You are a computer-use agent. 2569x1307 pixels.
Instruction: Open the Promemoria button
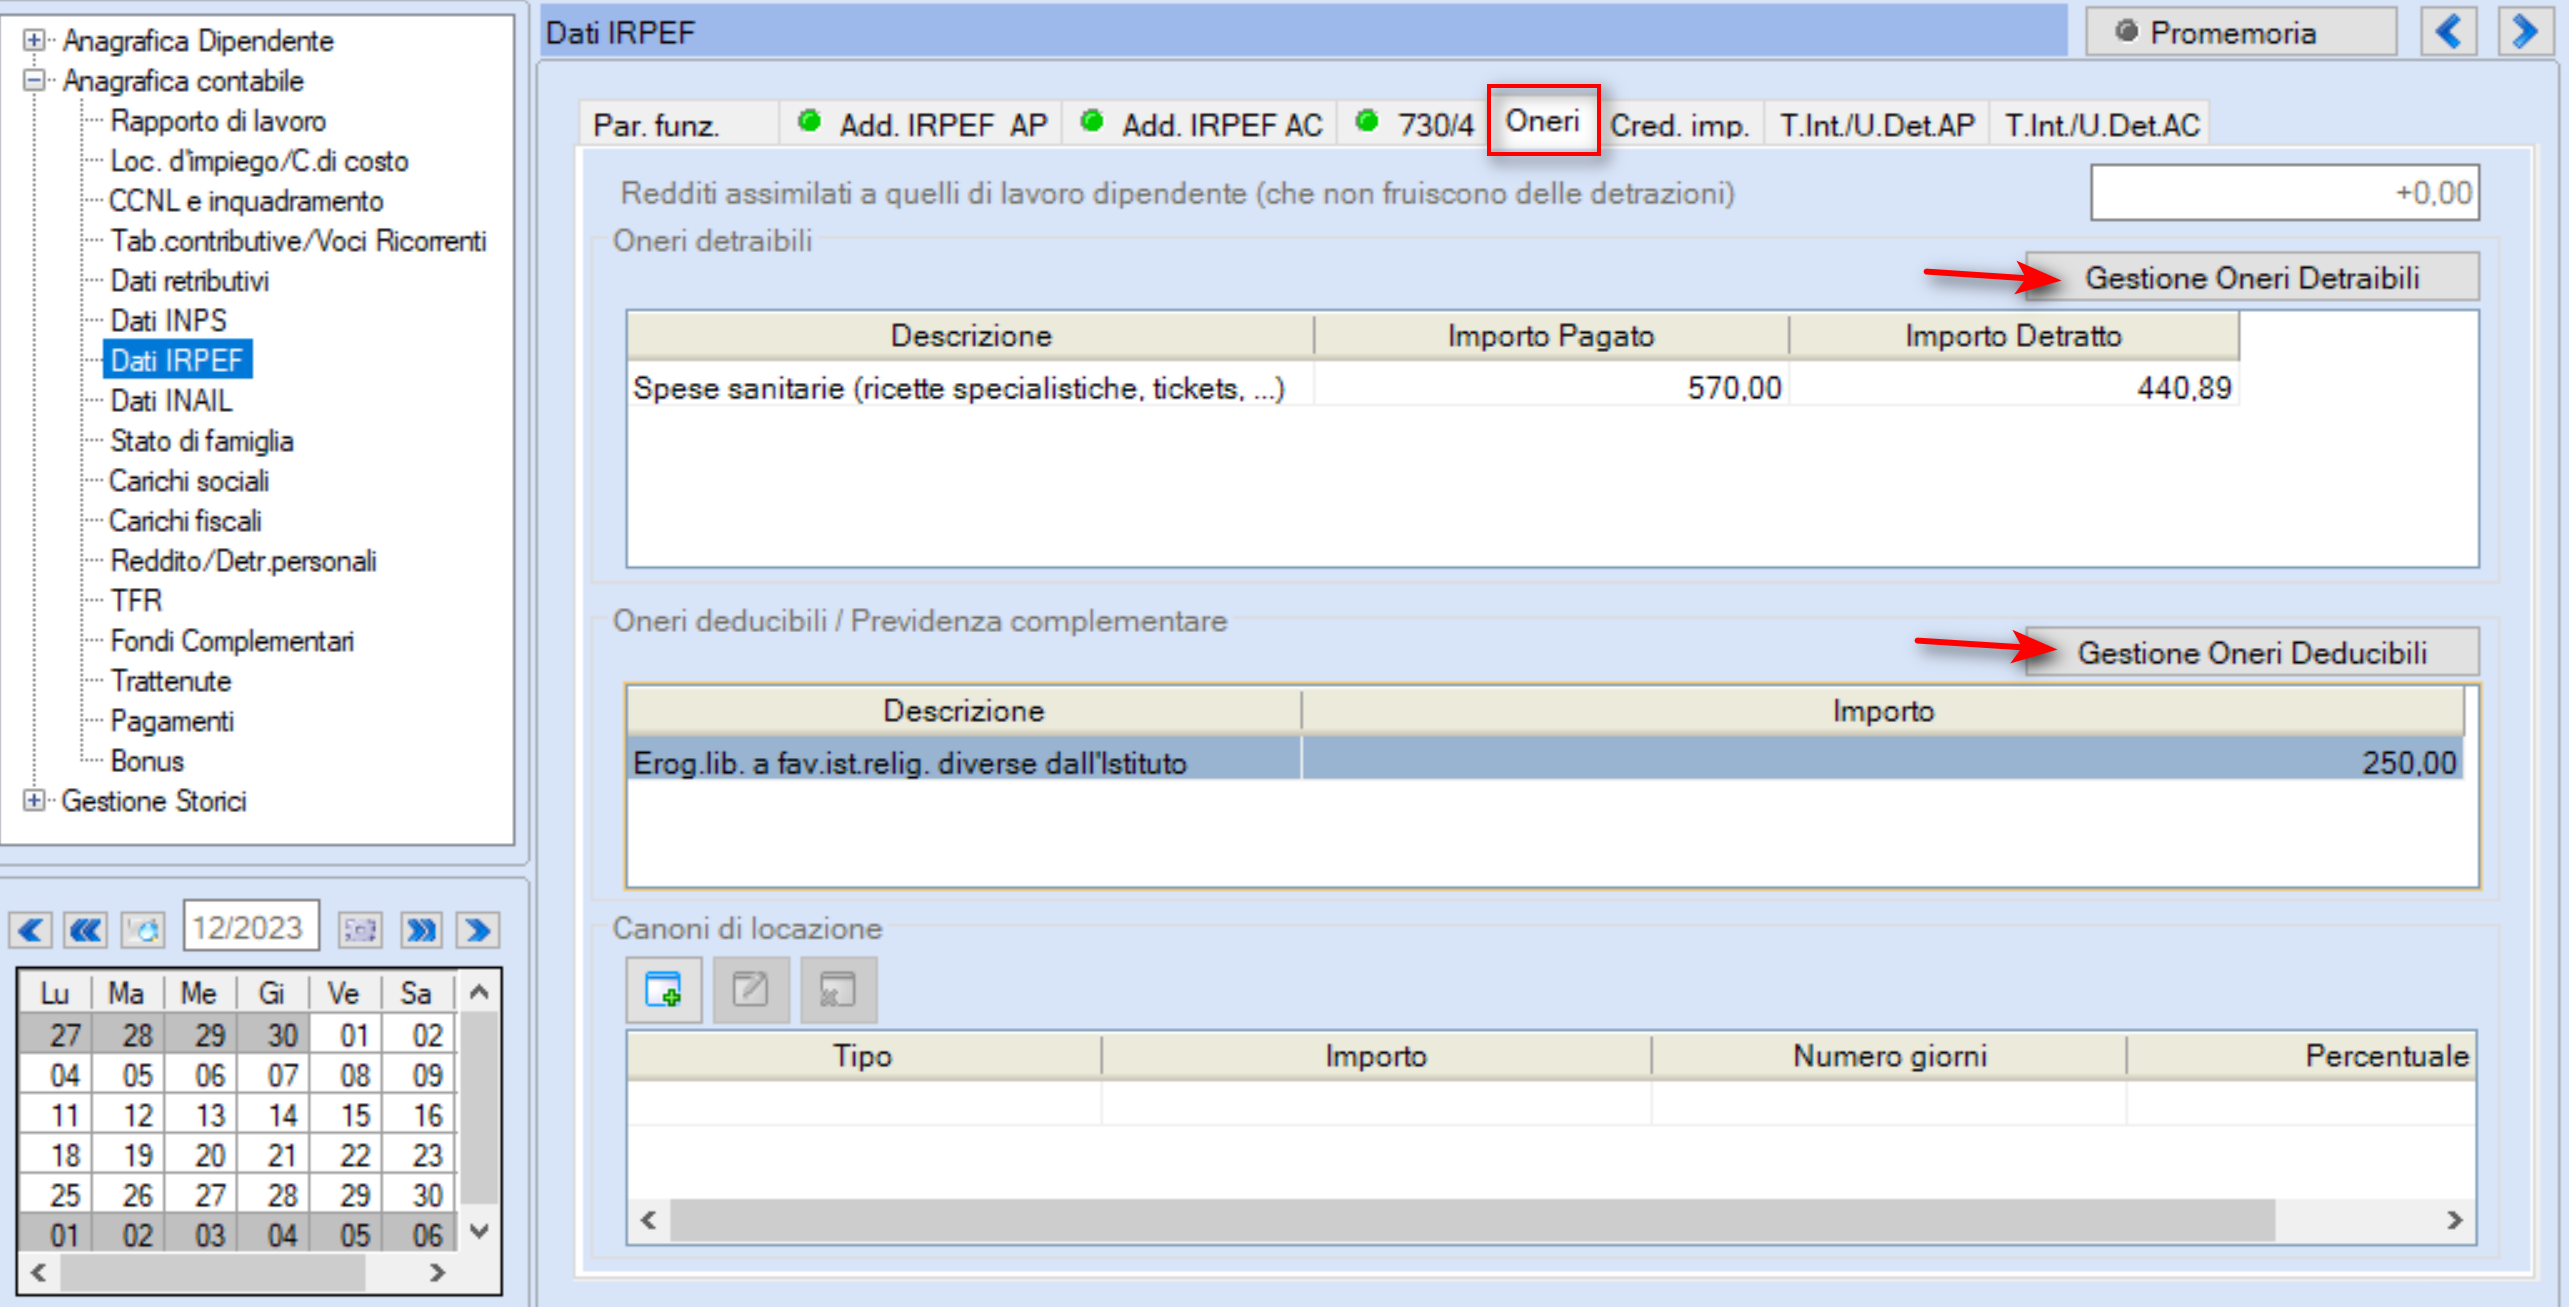[x=2240, y=32]
